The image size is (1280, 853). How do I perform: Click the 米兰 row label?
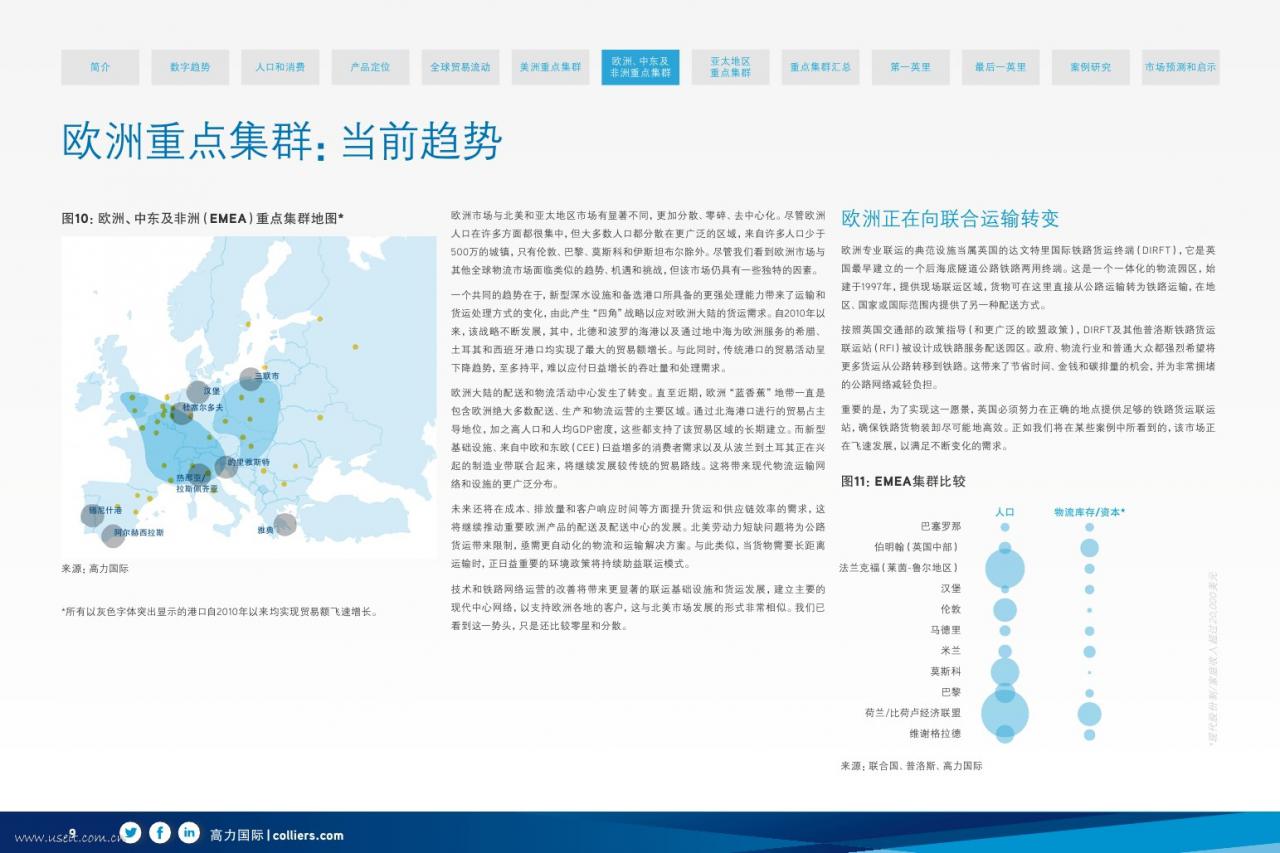point(951,651)
